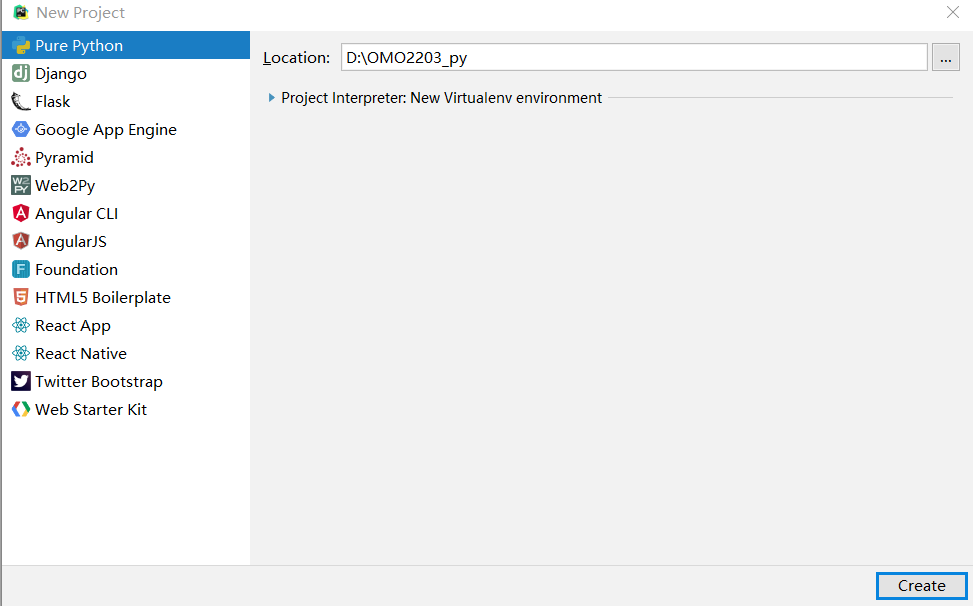The width and height of the screenshot is (973, 606).
Task: Click the Web2Py W2PY icon
Action: (x=20, y=185)
